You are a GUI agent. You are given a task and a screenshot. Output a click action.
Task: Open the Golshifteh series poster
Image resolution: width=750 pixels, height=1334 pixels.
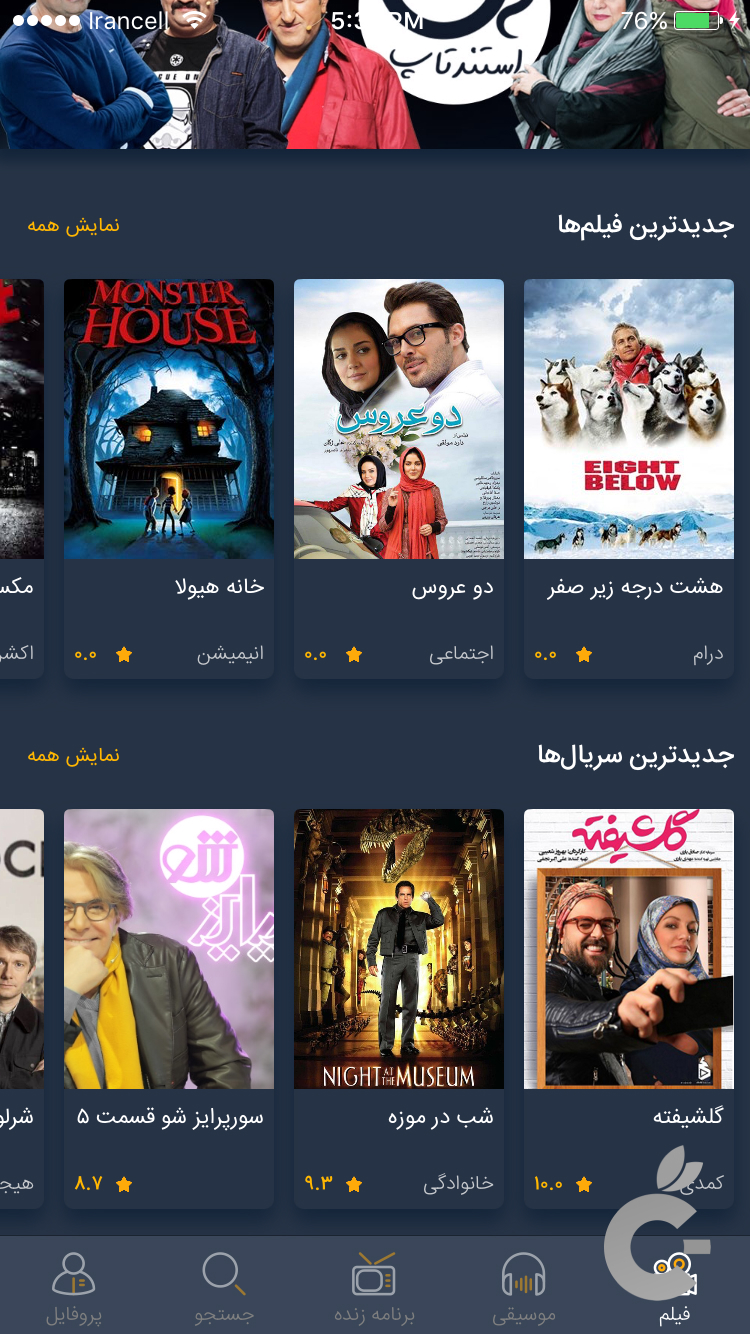[x=629, y=948]
